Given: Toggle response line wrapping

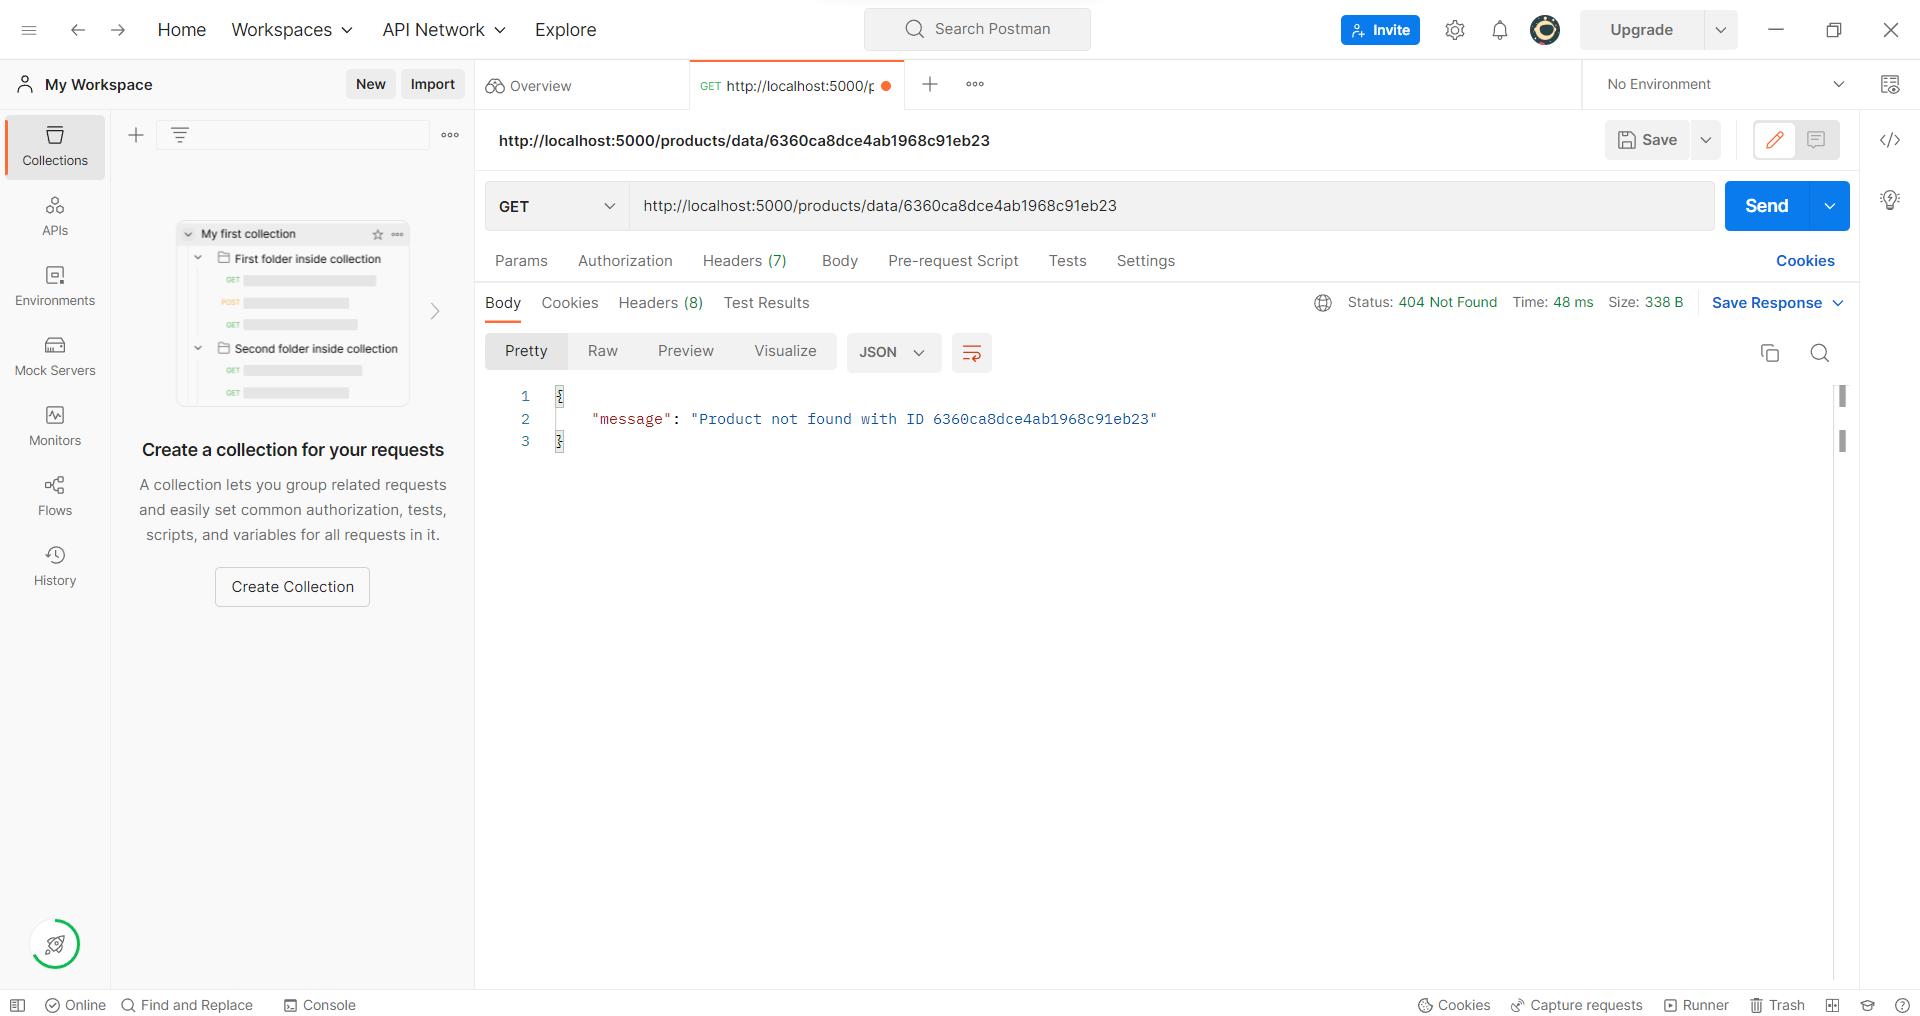Looking at the screenshot, I should 971,353.
